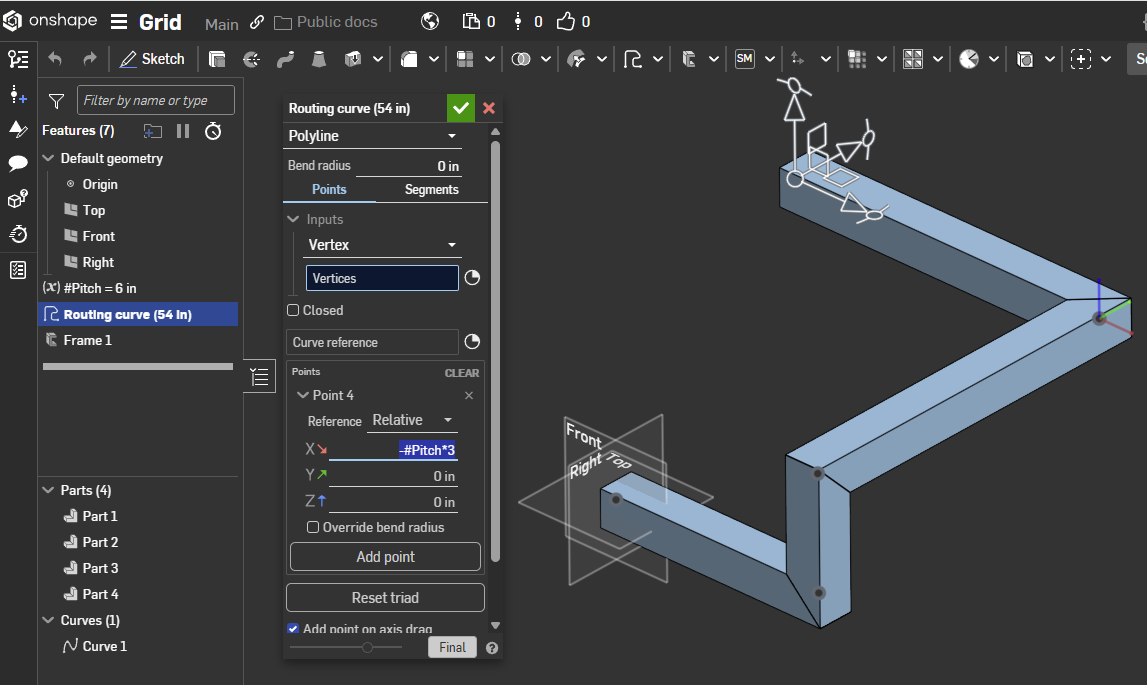Click the Add point button

pyautogui.click(x=385, y=557)
